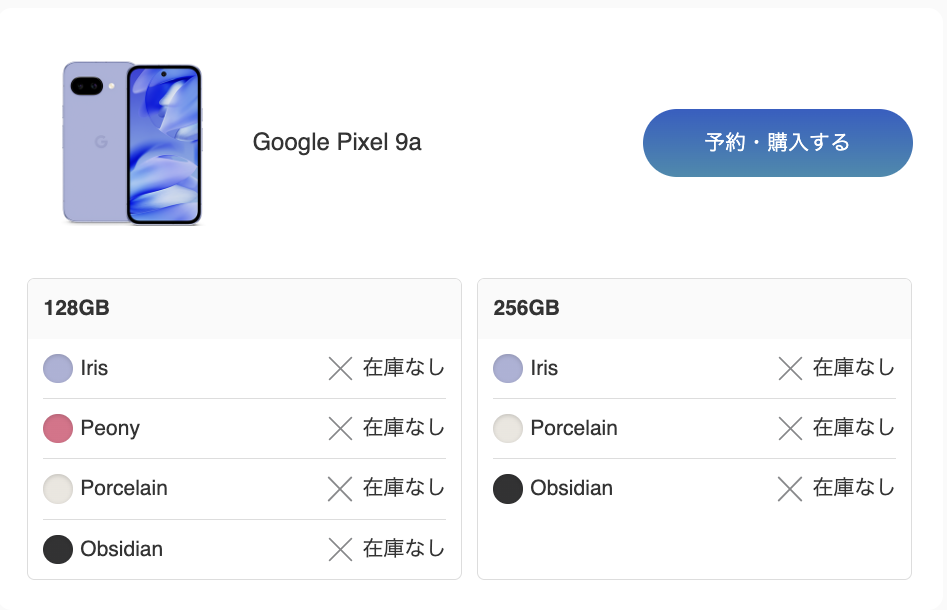Select Peony color swatch under 128GB
The height and width of the screenshot is (610, 947).
[x=58, y=429]
